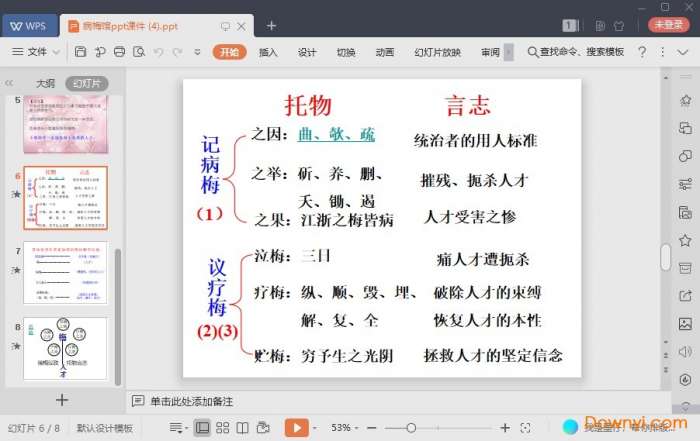The height and width of the screenshot is (441, 700).
Task: Click the 曲、欹、疏 hyperlink
Action: coord(336,134)
